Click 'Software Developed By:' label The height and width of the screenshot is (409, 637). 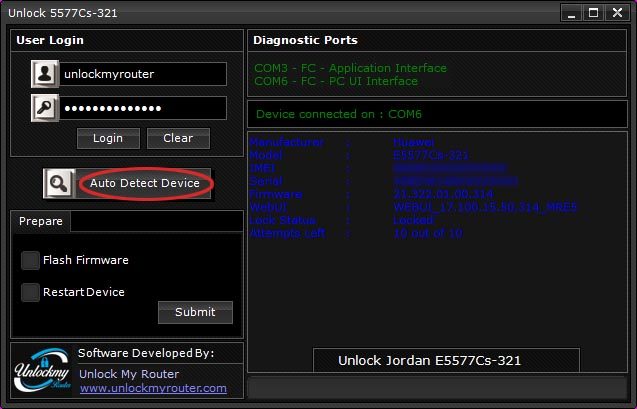coord(146,353)
